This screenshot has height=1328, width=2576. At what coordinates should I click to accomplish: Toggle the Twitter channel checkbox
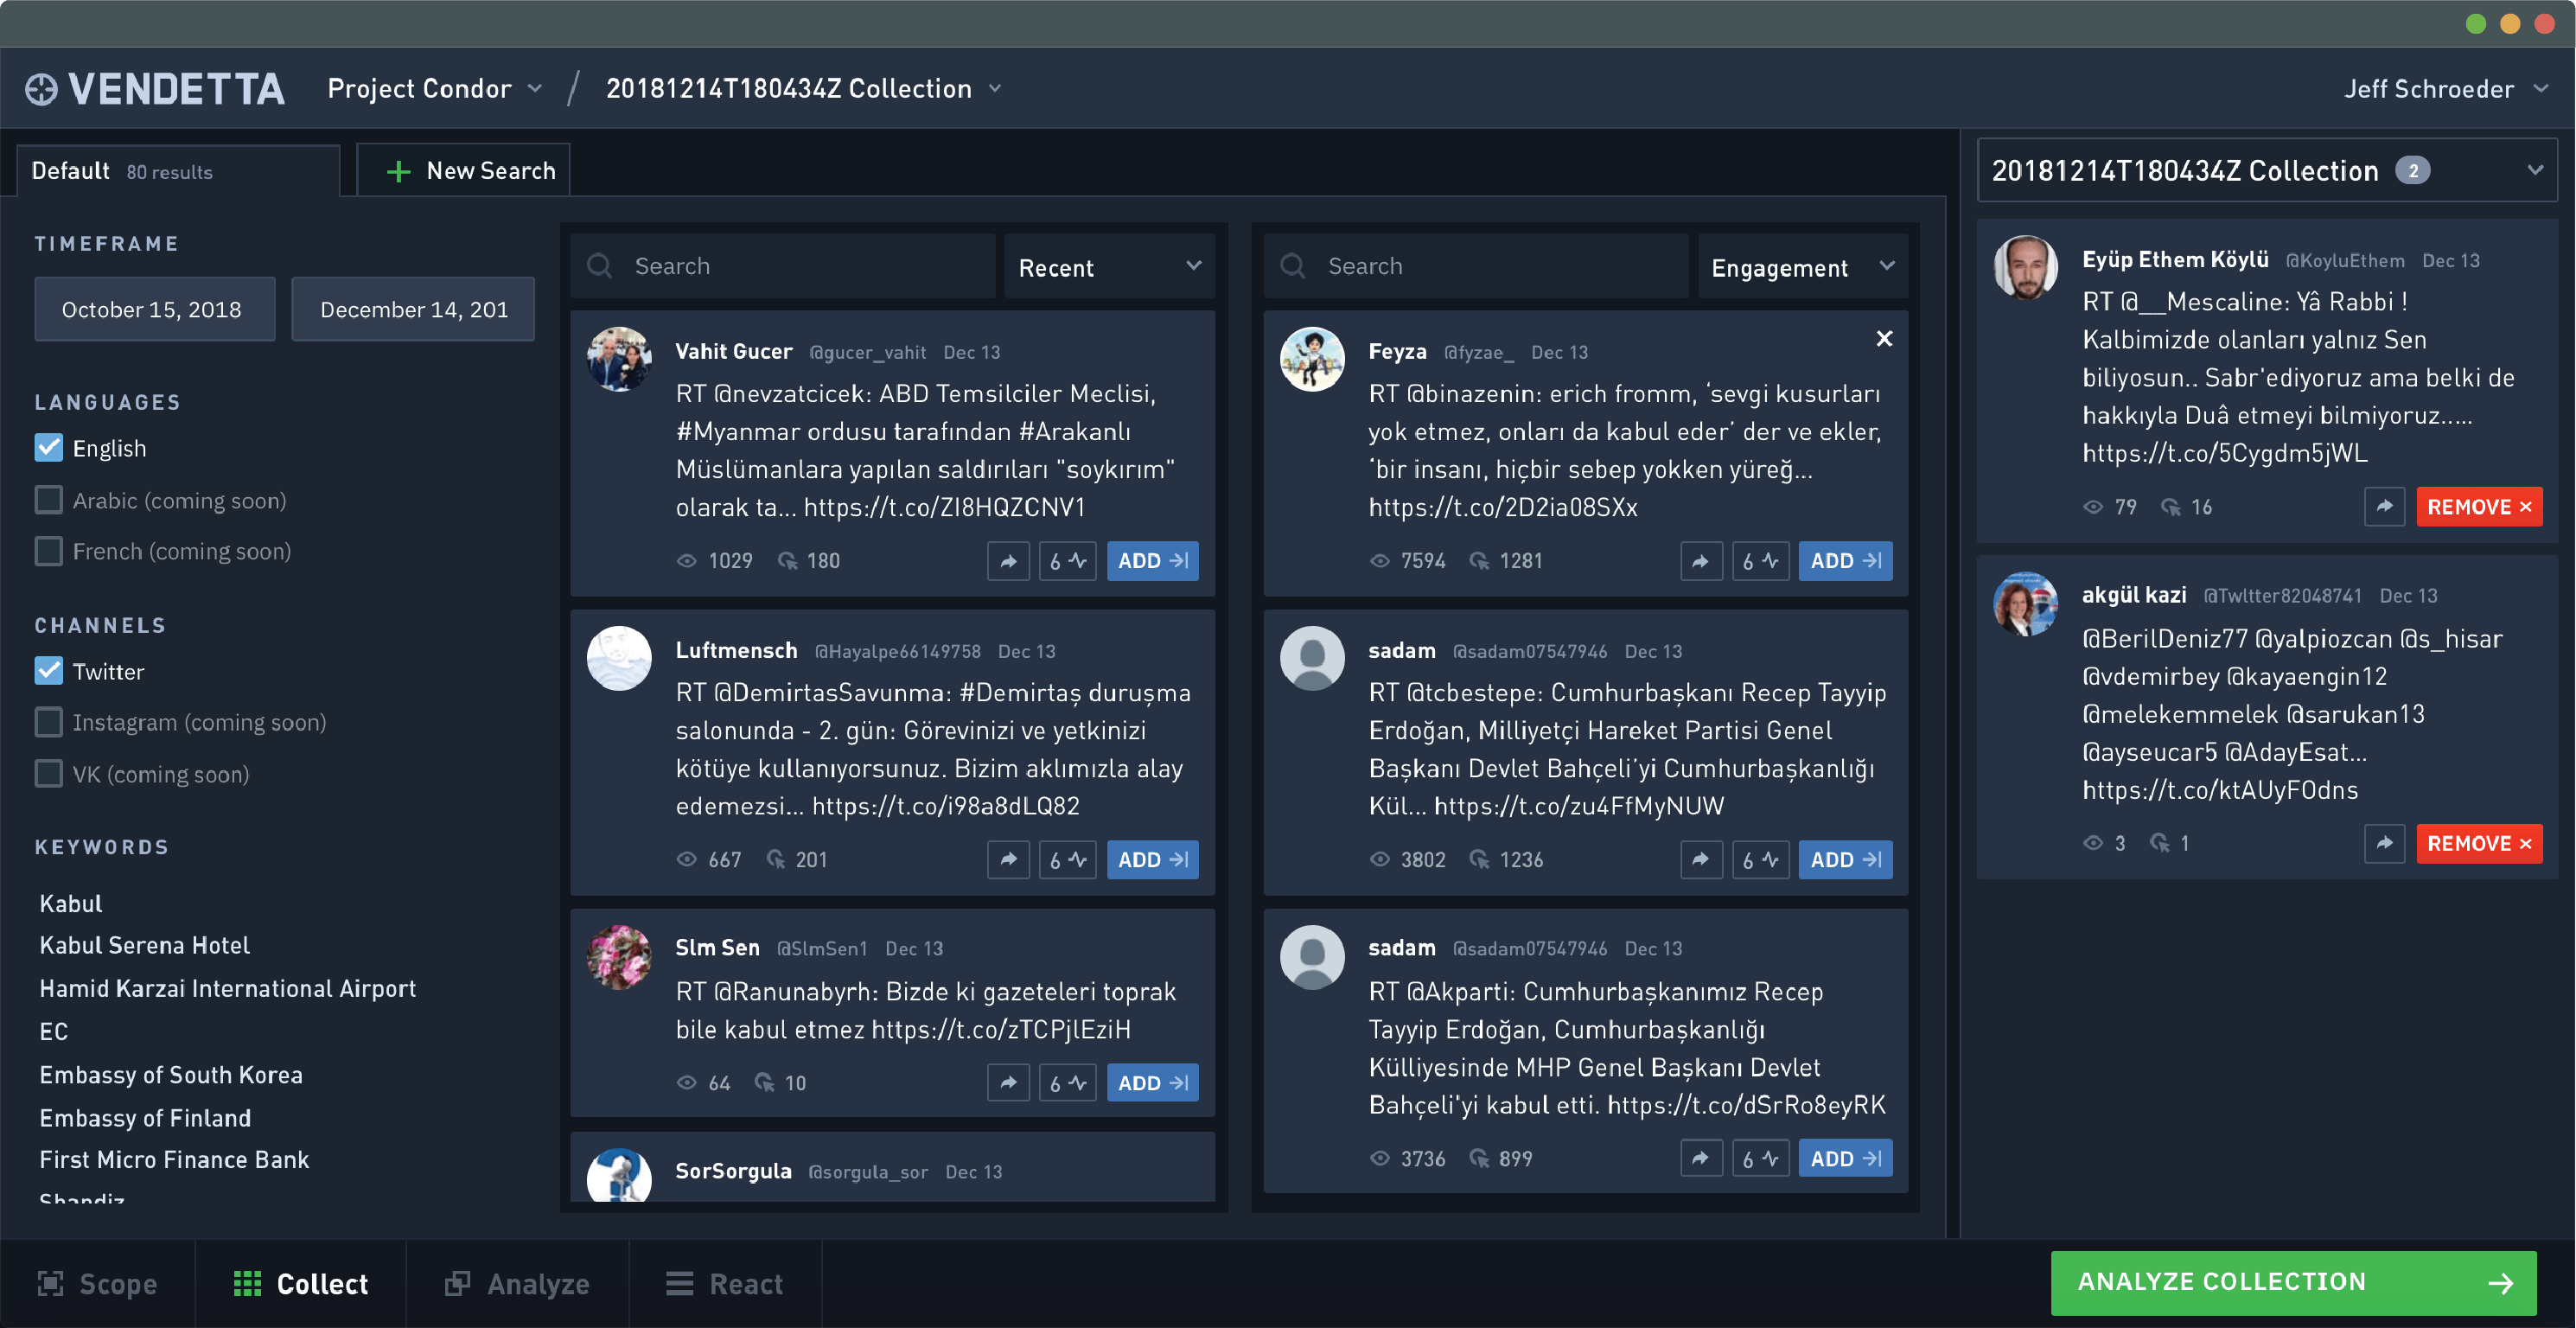click(46, 669)
